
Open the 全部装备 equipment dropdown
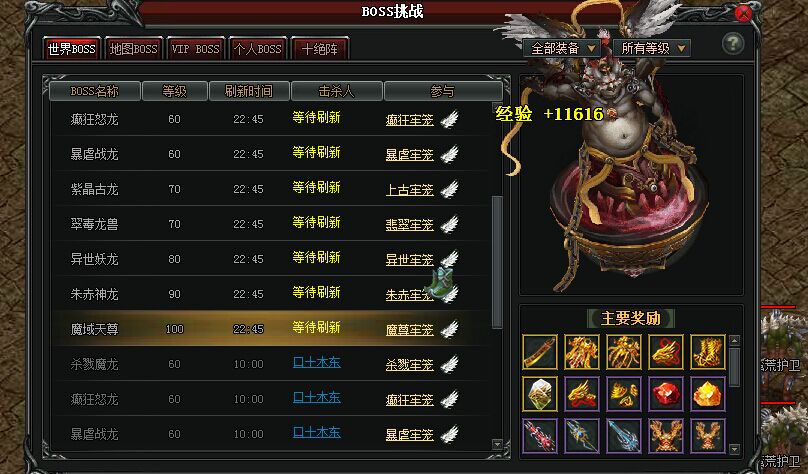(561, 48)
